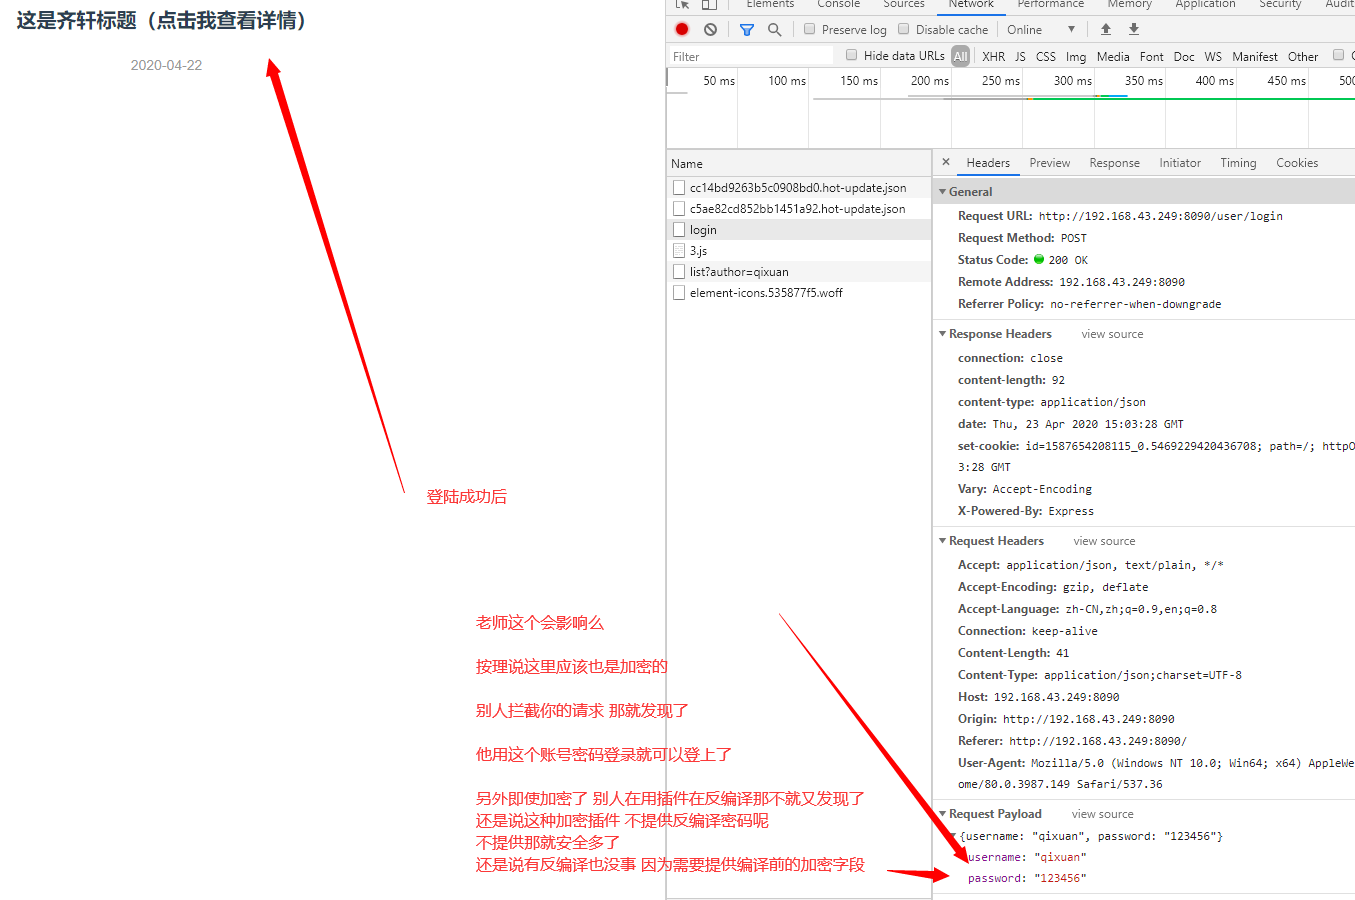
Task: Click the script icon beside 3.js
Action: (x=679, y=251)
